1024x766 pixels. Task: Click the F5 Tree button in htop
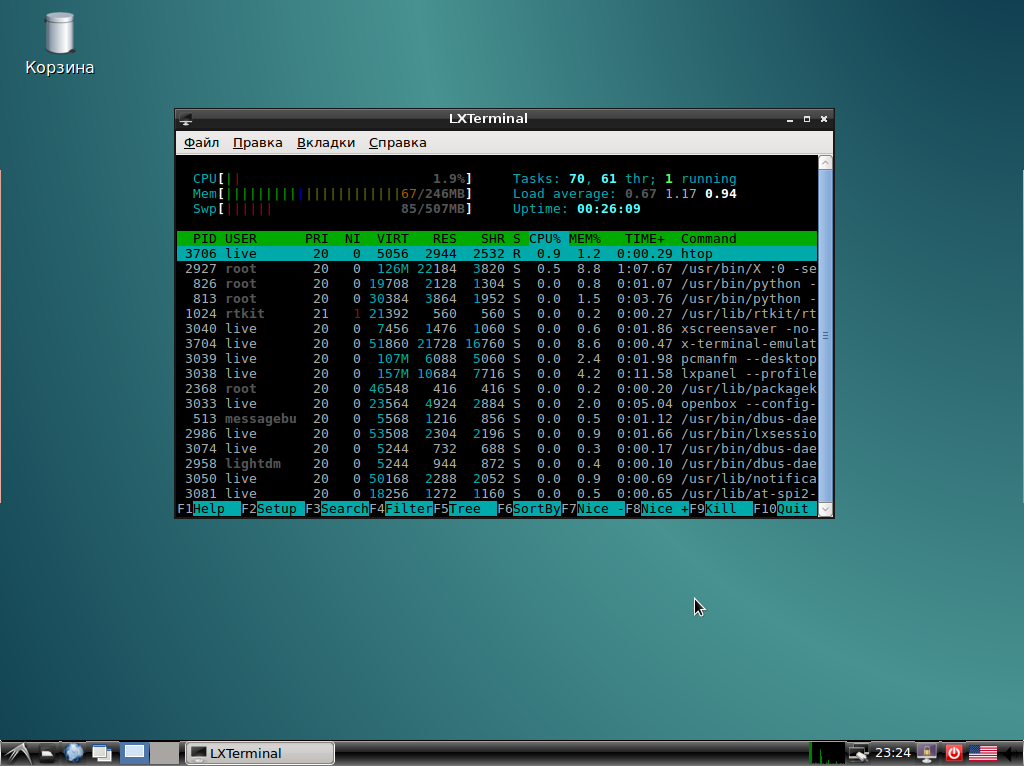(465, 509)
